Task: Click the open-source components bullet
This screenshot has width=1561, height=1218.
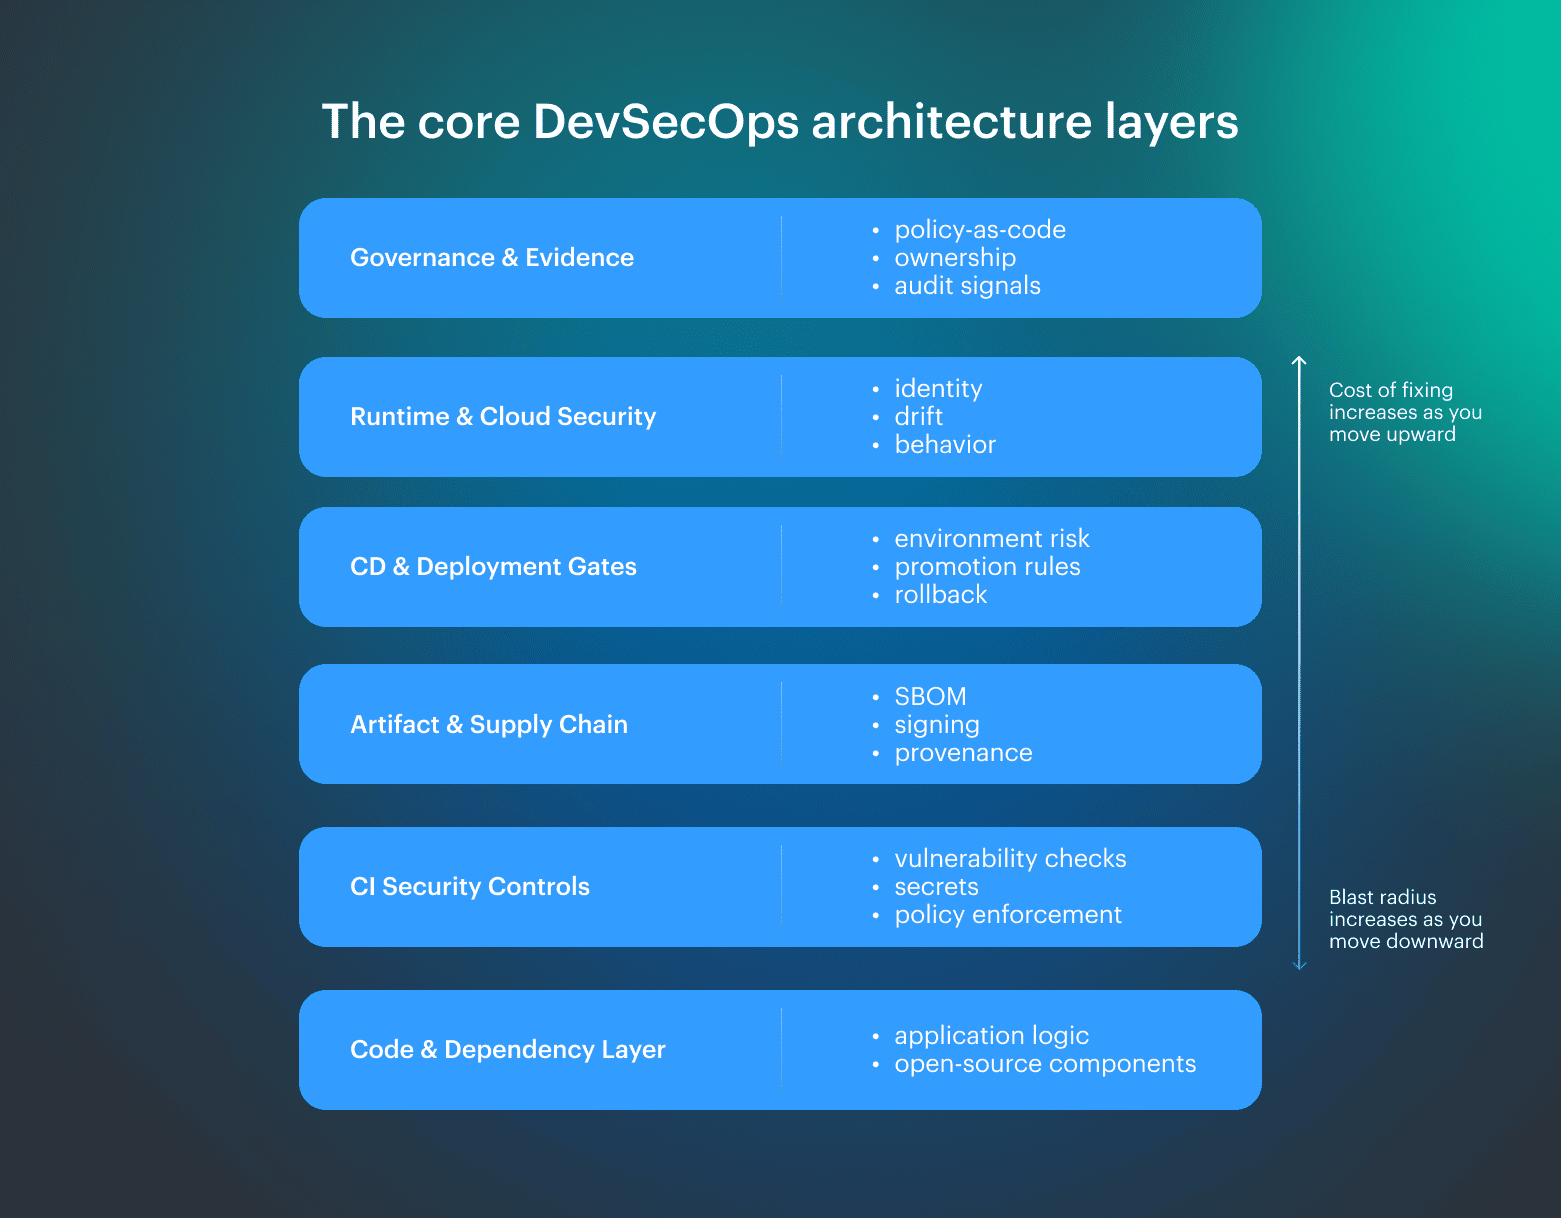Action: coord(1045,1063)
